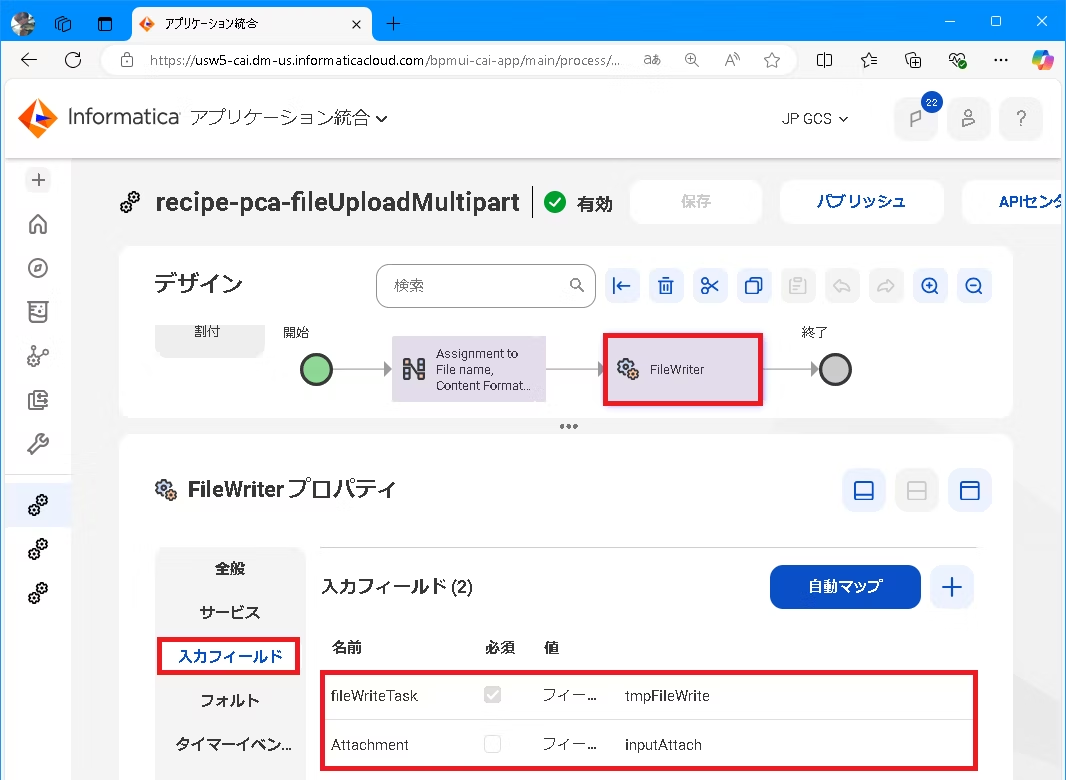1066x780 pixels.
Task: Click the browser back arrow
Action: pyautogui.click(x=29, y=60)
